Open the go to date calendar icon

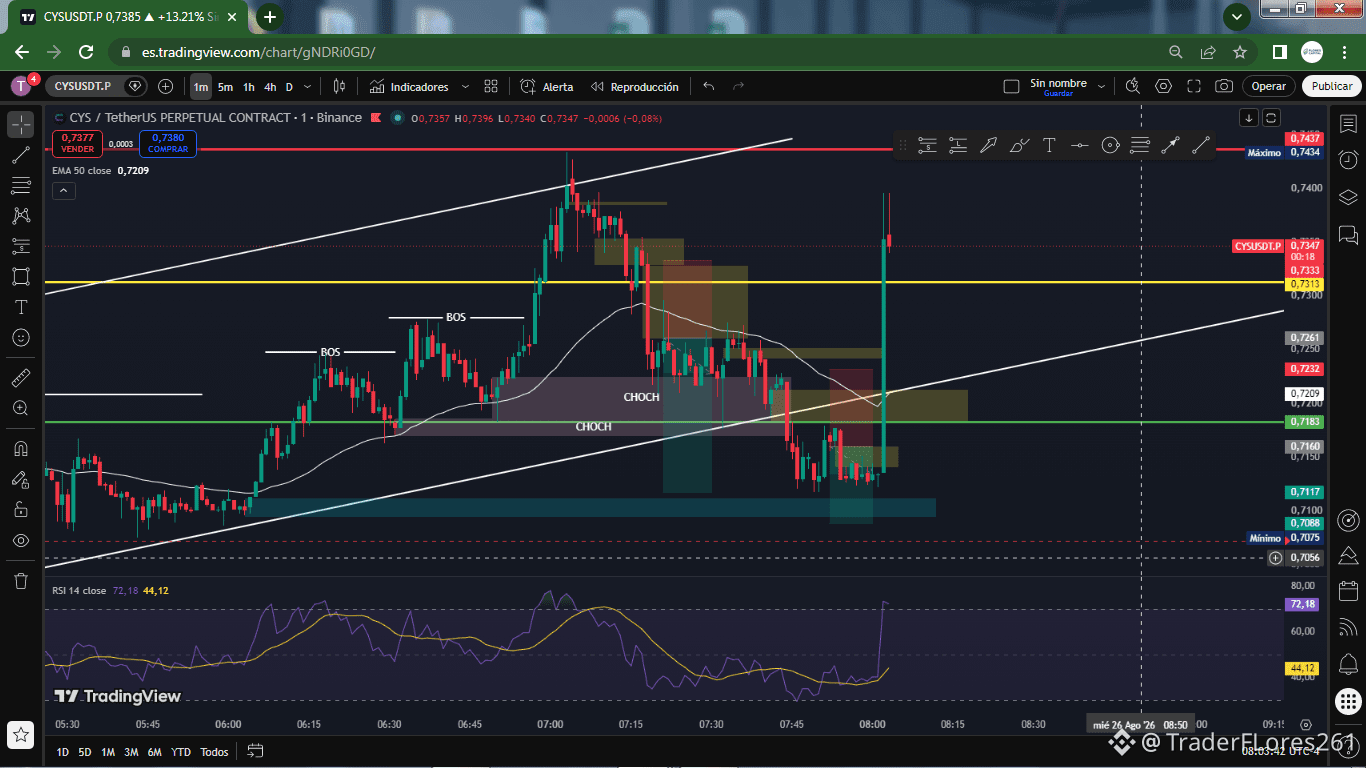(x=255, y=751)
